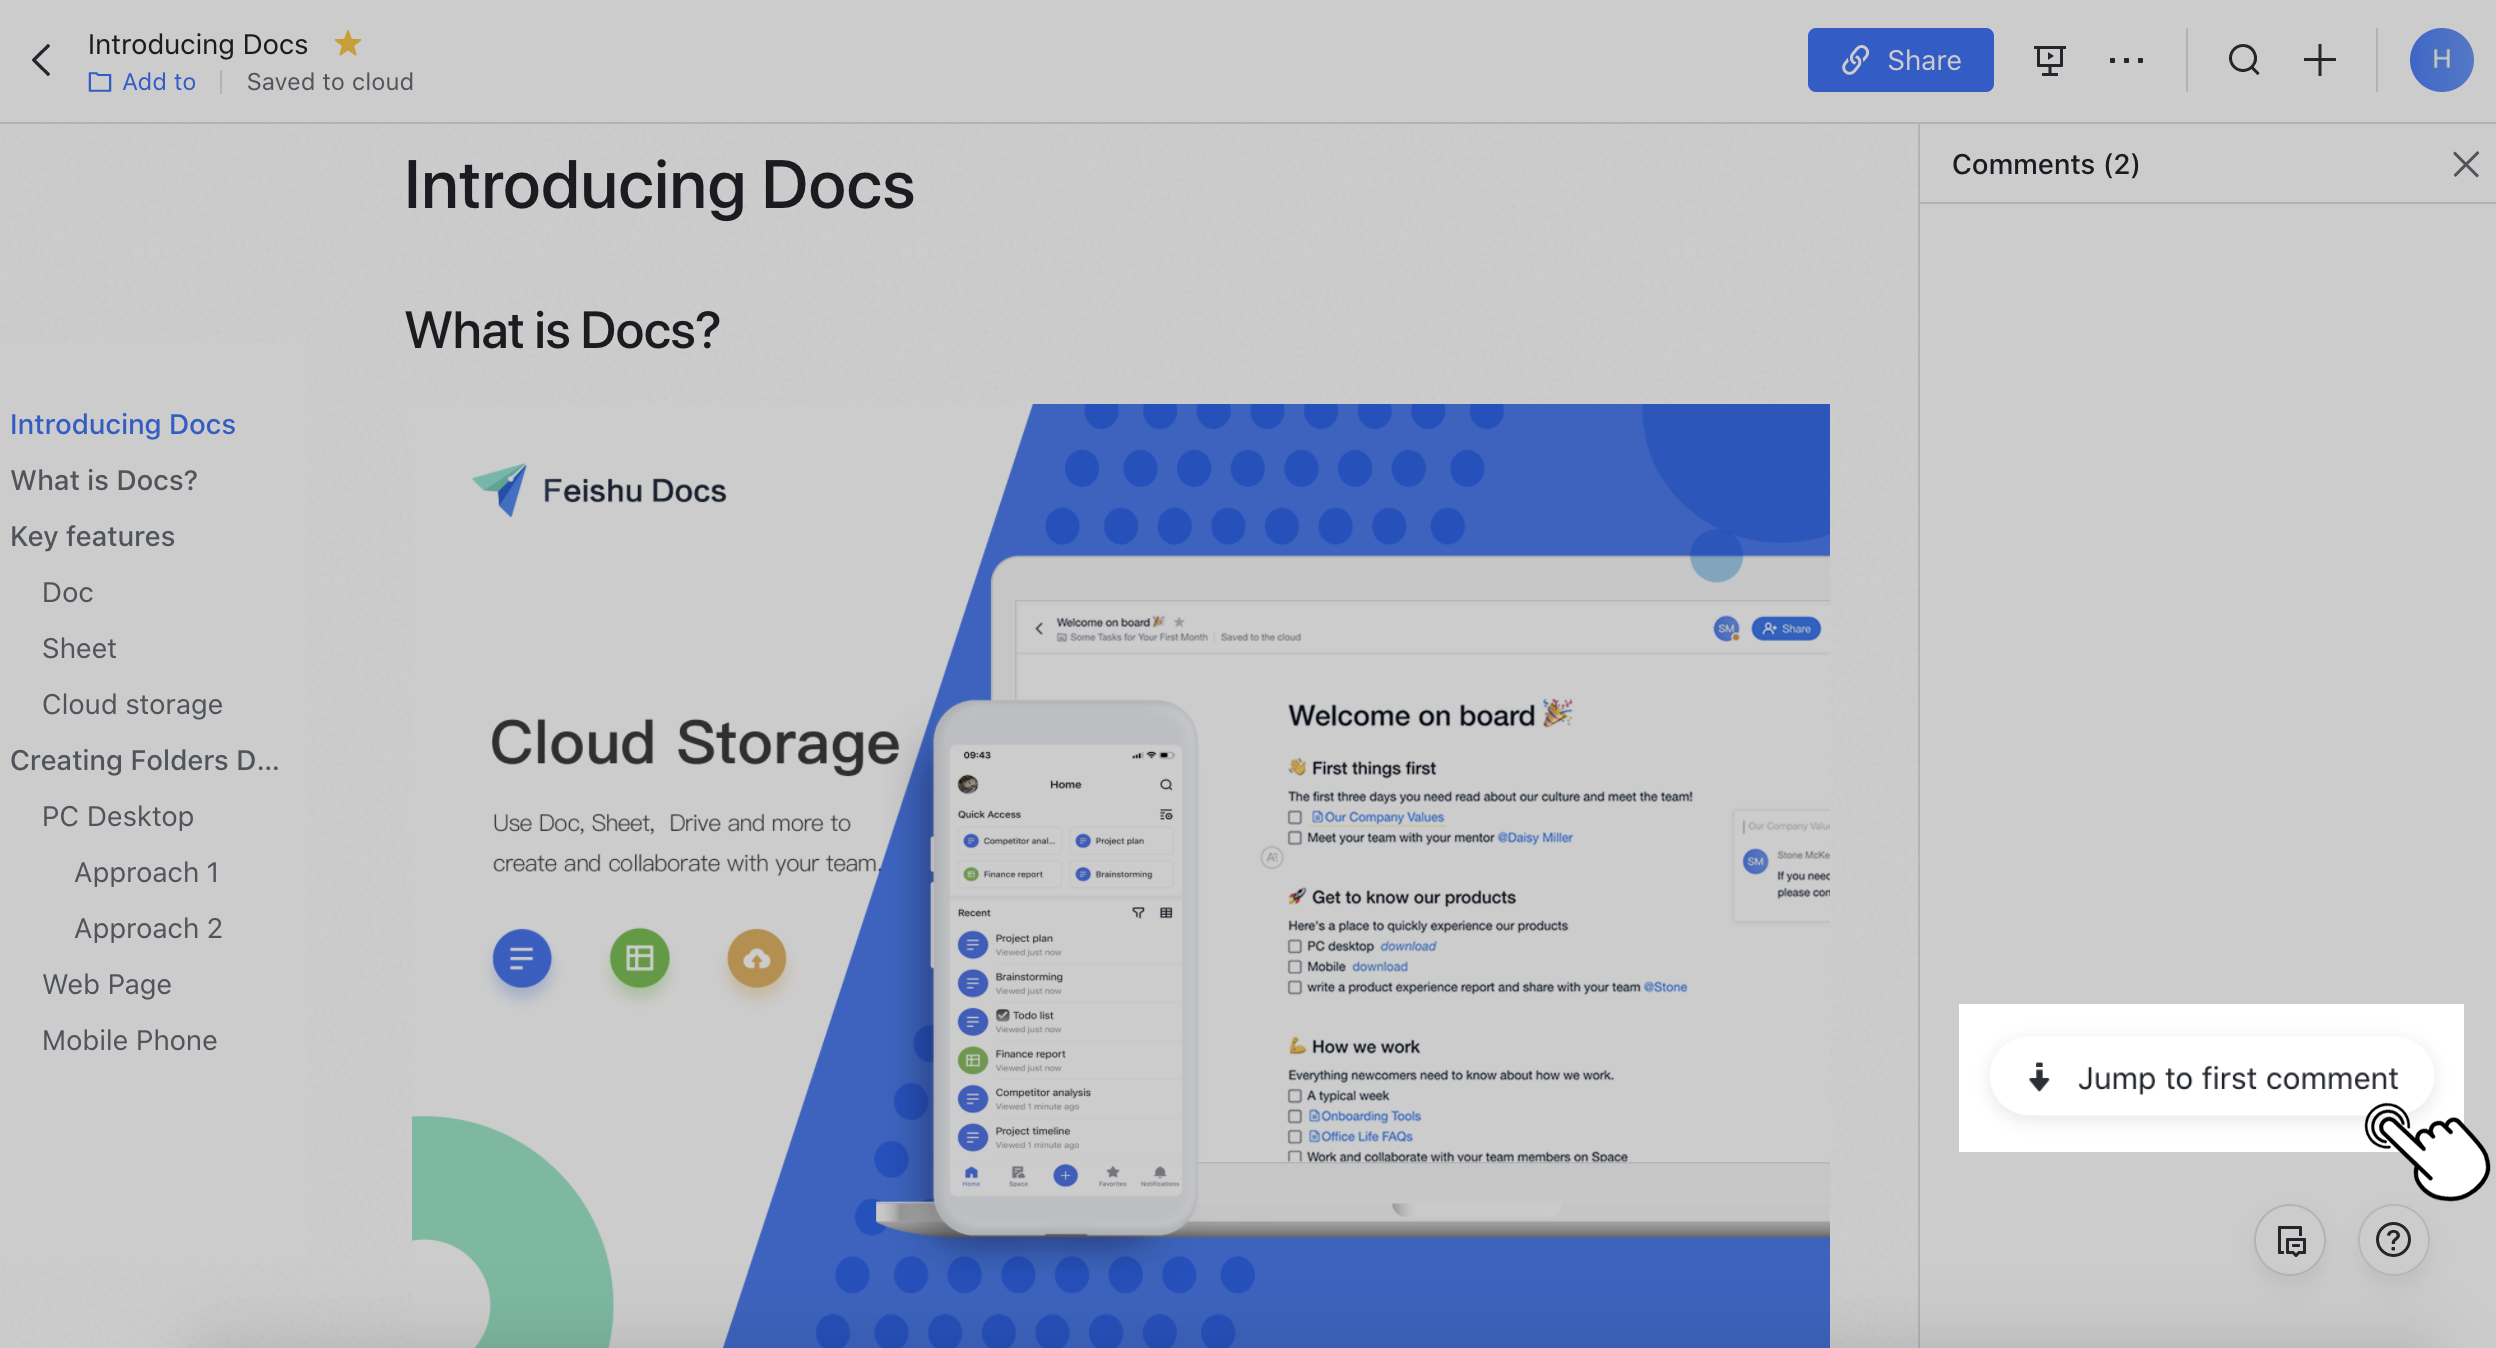The width and height of the screenshot is (2496, 1348).
Task: Click the Share button
Action: [x=1900, y=60]
